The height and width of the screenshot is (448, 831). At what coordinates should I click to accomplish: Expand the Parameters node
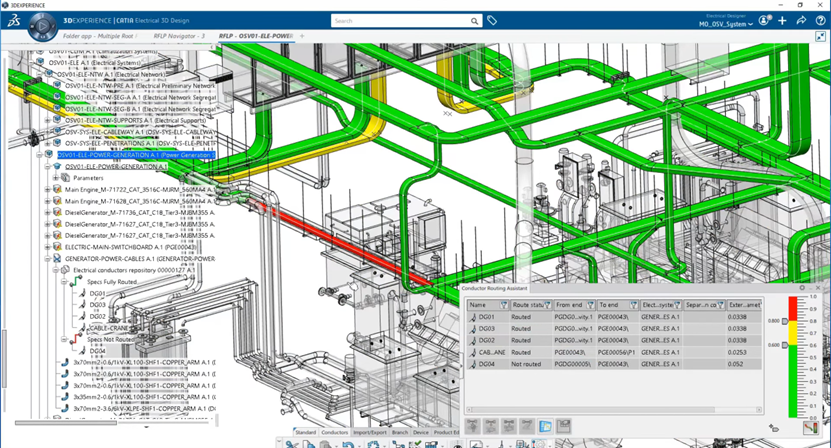56,178
